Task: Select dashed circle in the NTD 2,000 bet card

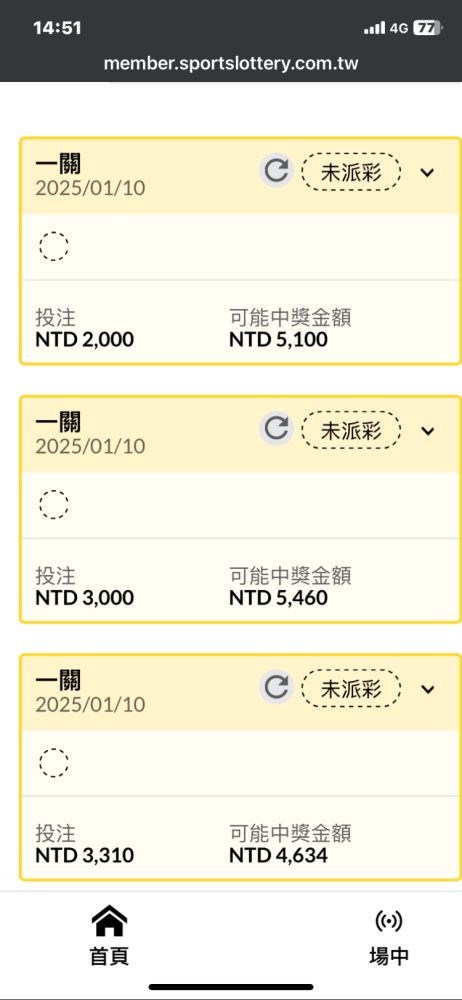Action: tap(54, 246)
